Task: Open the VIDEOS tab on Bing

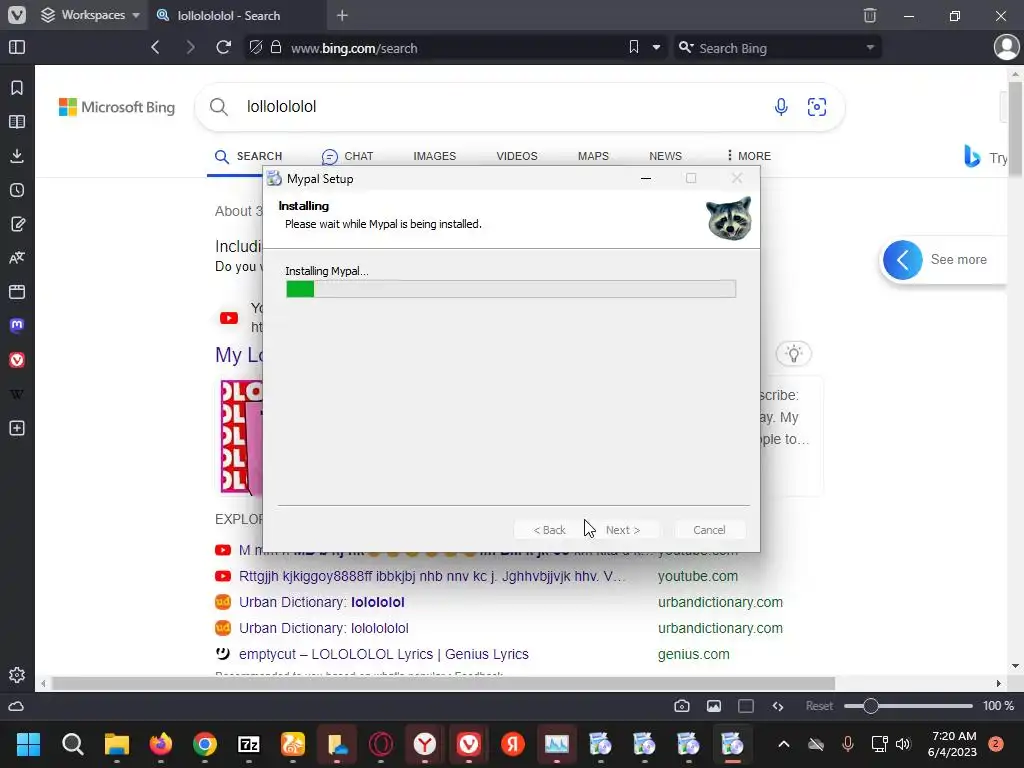Action: tap(517, 156)
